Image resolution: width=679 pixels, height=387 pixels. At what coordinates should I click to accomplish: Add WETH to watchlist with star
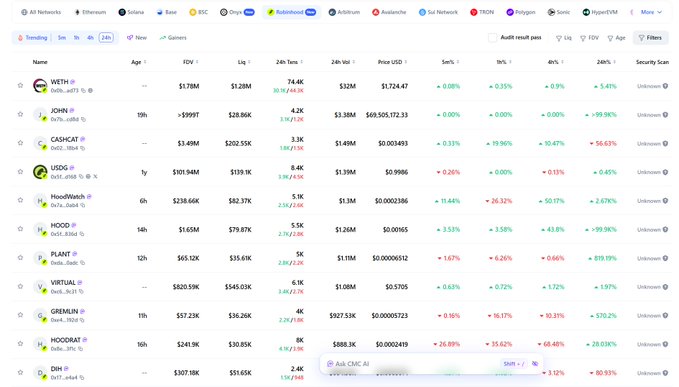pyautogui.click(x=20, y=85)
